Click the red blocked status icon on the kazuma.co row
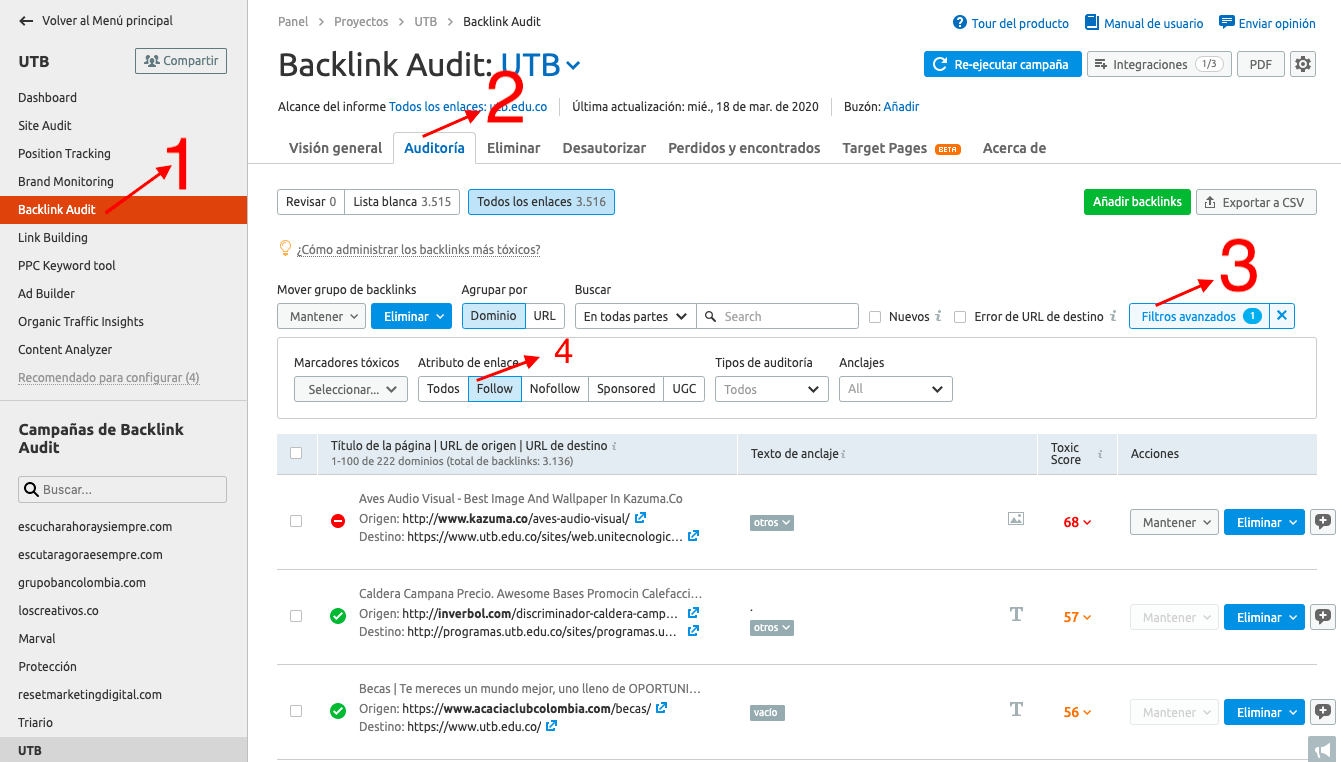This screenshot has height=762, width=1341. point(337,520)
